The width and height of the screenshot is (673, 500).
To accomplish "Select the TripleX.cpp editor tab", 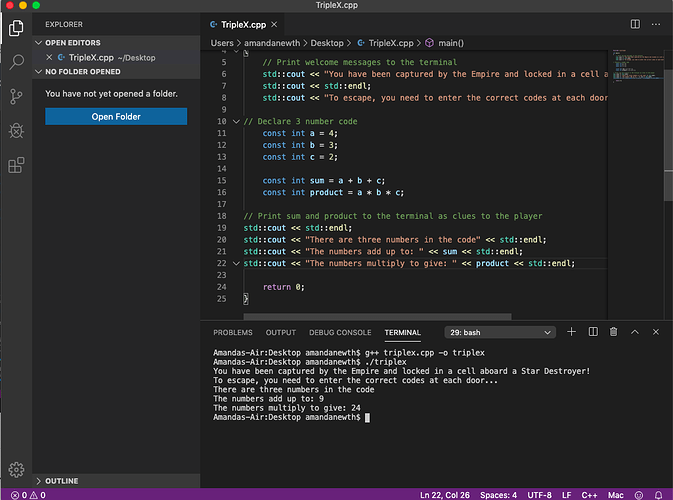I will pos(243,24).
